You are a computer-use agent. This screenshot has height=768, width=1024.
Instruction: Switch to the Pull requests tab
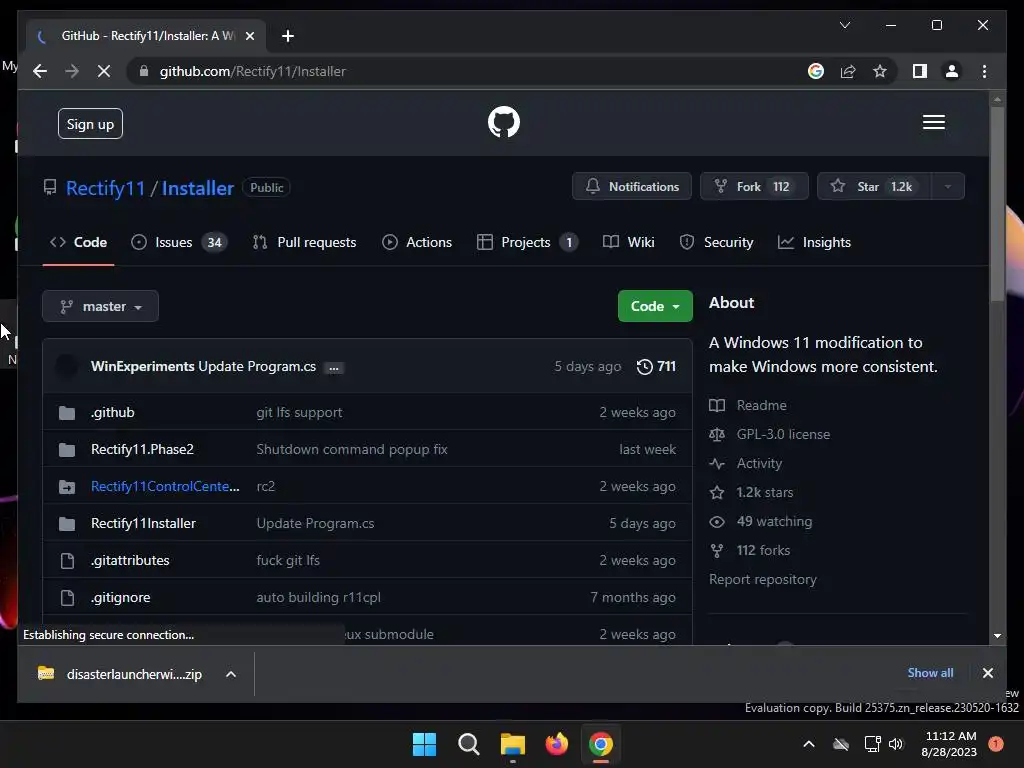(x=304, y=242)
